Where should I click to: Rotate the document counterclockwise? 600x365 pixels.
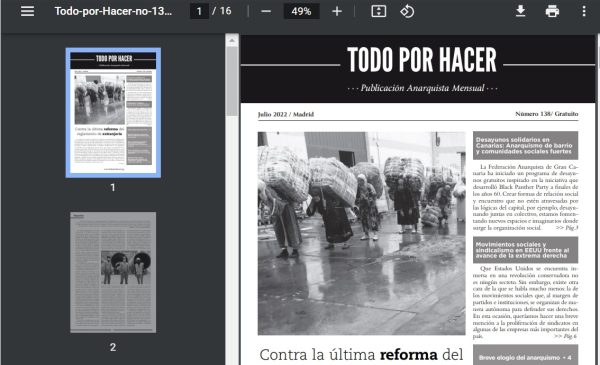(407, 11)
